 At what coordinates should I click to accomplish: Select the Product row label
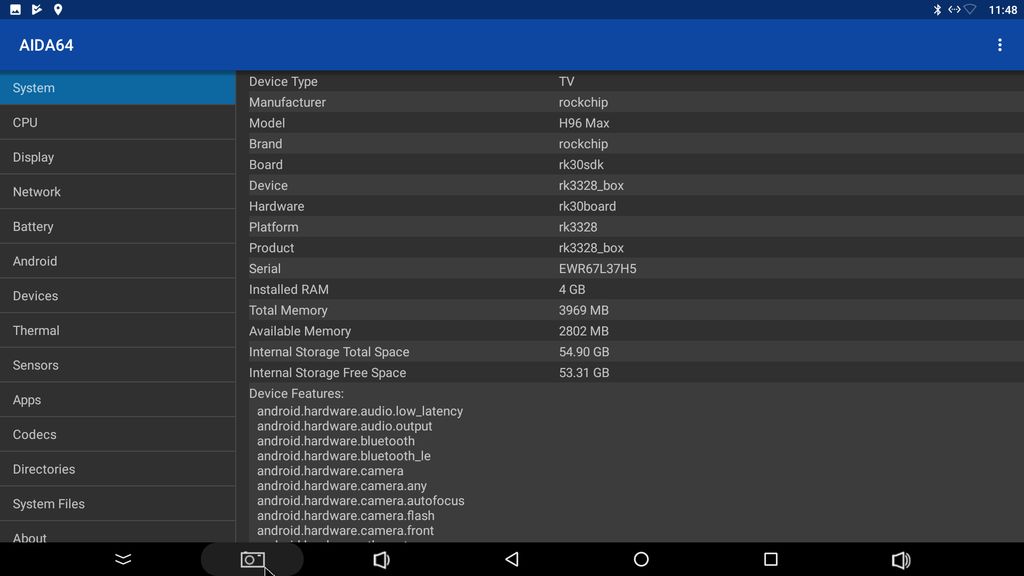(x=271, y=248)
